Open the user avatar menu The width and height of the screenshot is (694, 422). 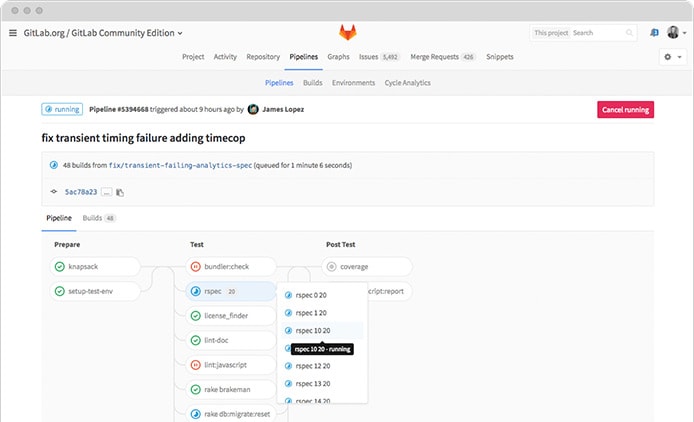tap(677, 32)
